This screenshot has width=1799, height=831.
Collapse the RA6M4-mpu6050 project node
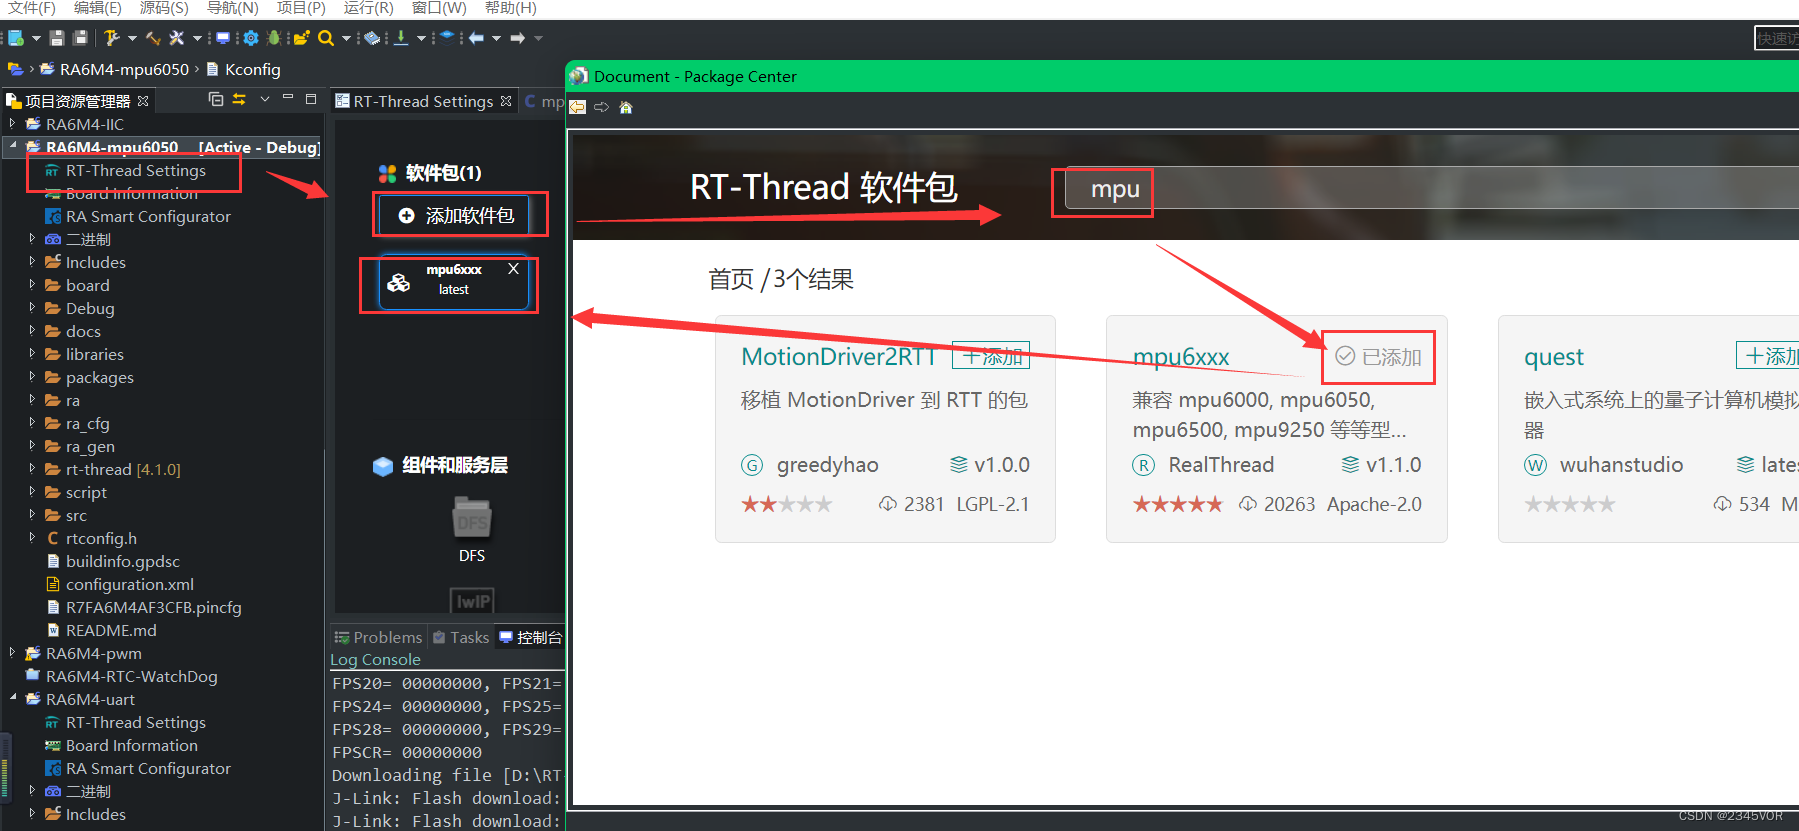[13, 146]
